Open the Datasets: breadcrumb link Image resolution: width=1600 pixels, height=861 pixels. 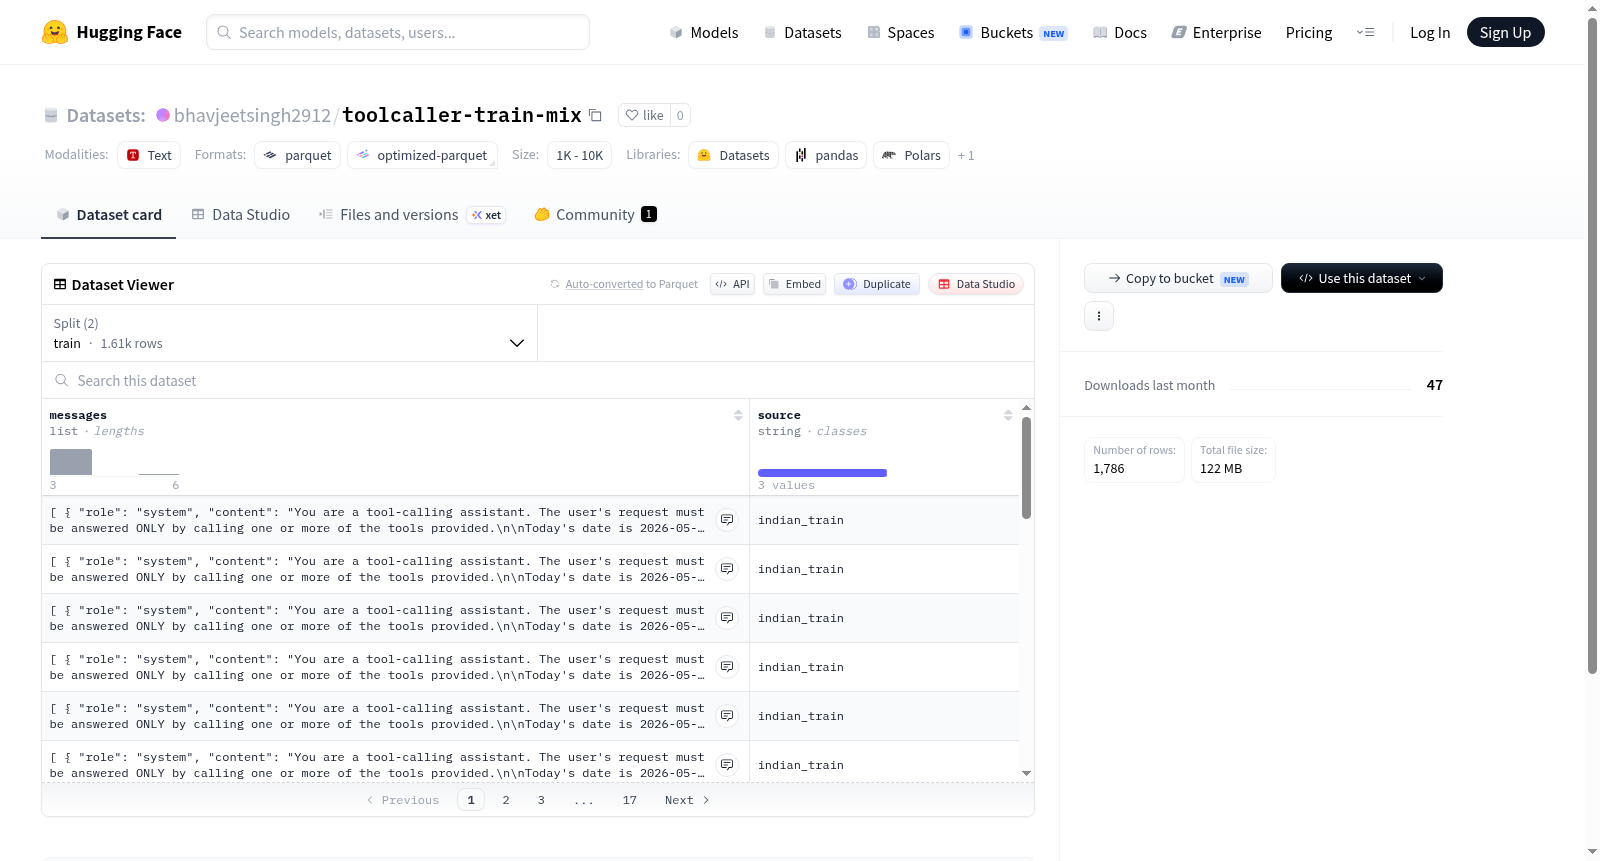click(x=106, y=115)
